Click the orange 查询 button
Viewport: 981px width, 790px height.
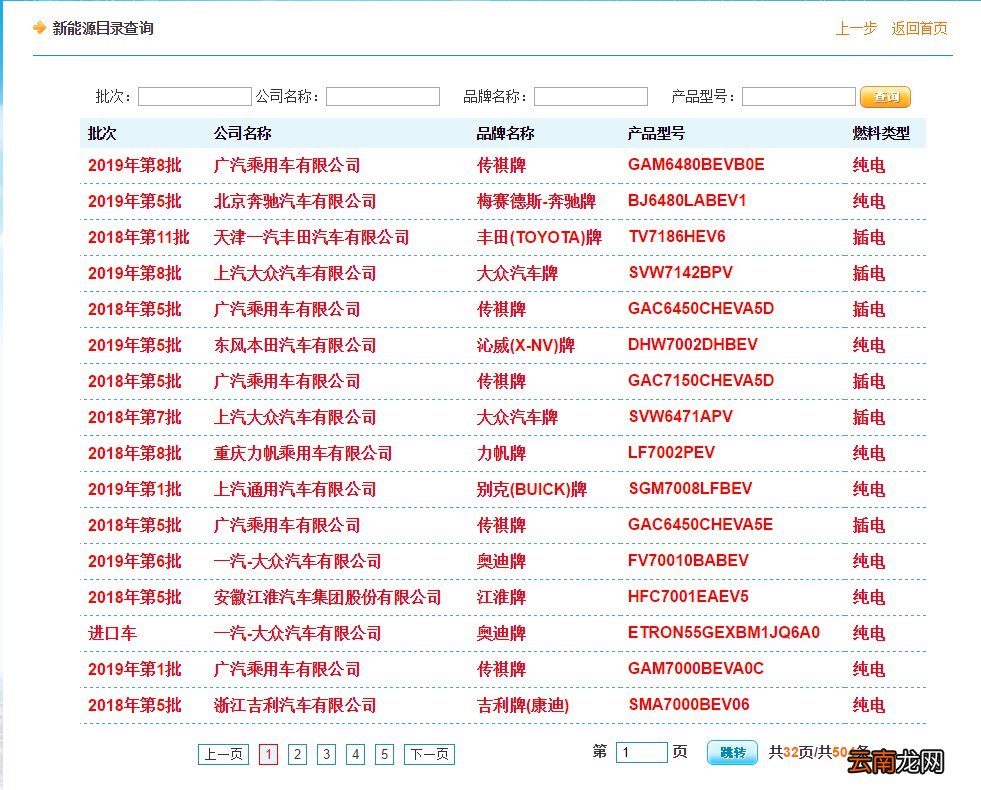coord(885,97)
